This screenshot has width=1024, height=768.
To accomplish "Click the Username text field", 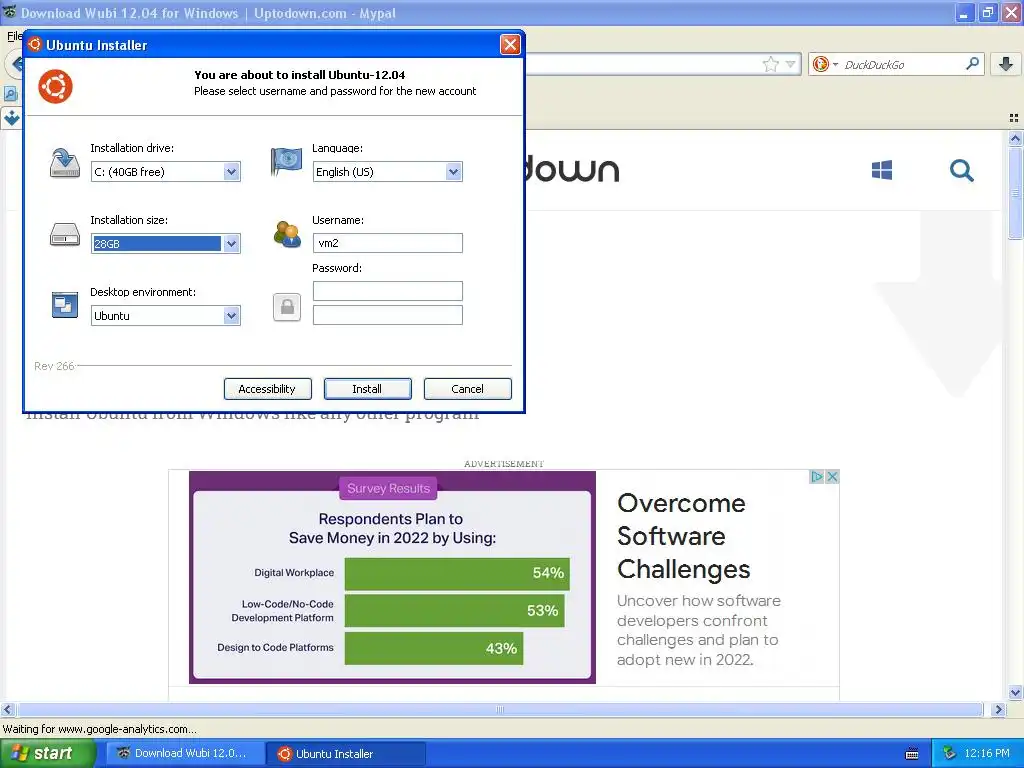I will point(388,243).
